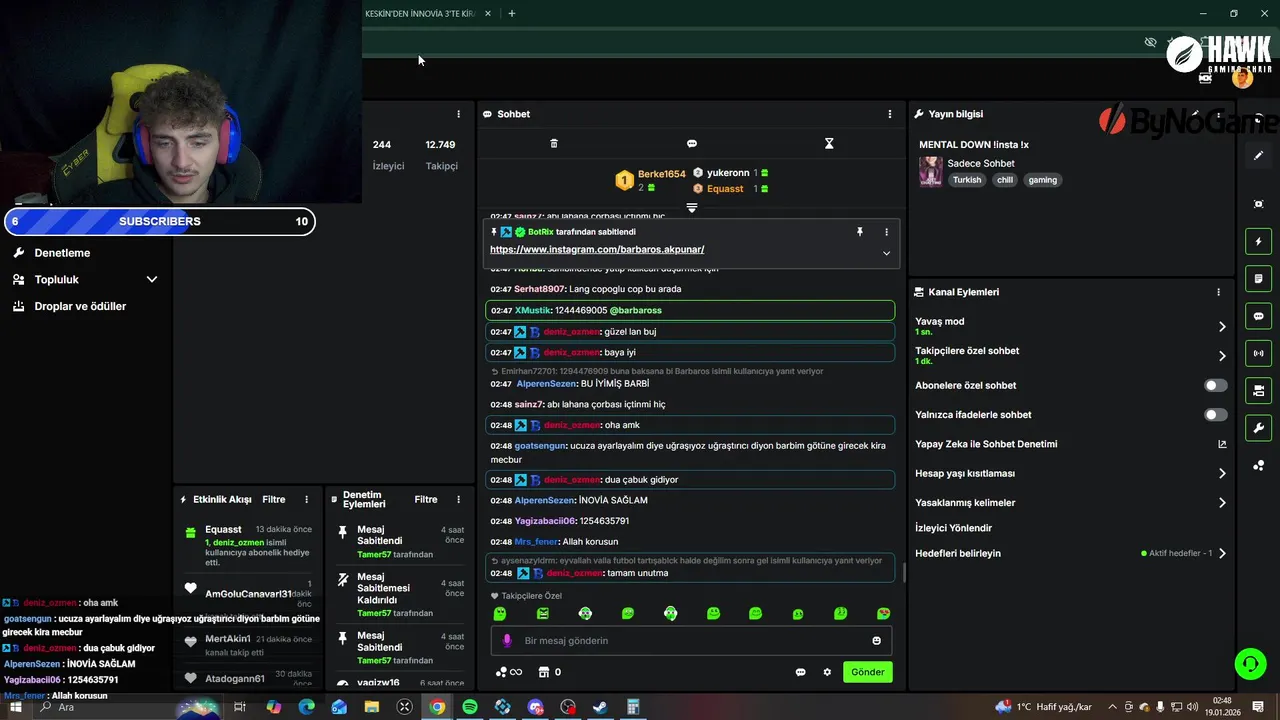Image resolution: width=1280 pixels, height=720 pixels.
Task: Toggle the notes panel icon in right sidebar
Action: click(1258, 278)
